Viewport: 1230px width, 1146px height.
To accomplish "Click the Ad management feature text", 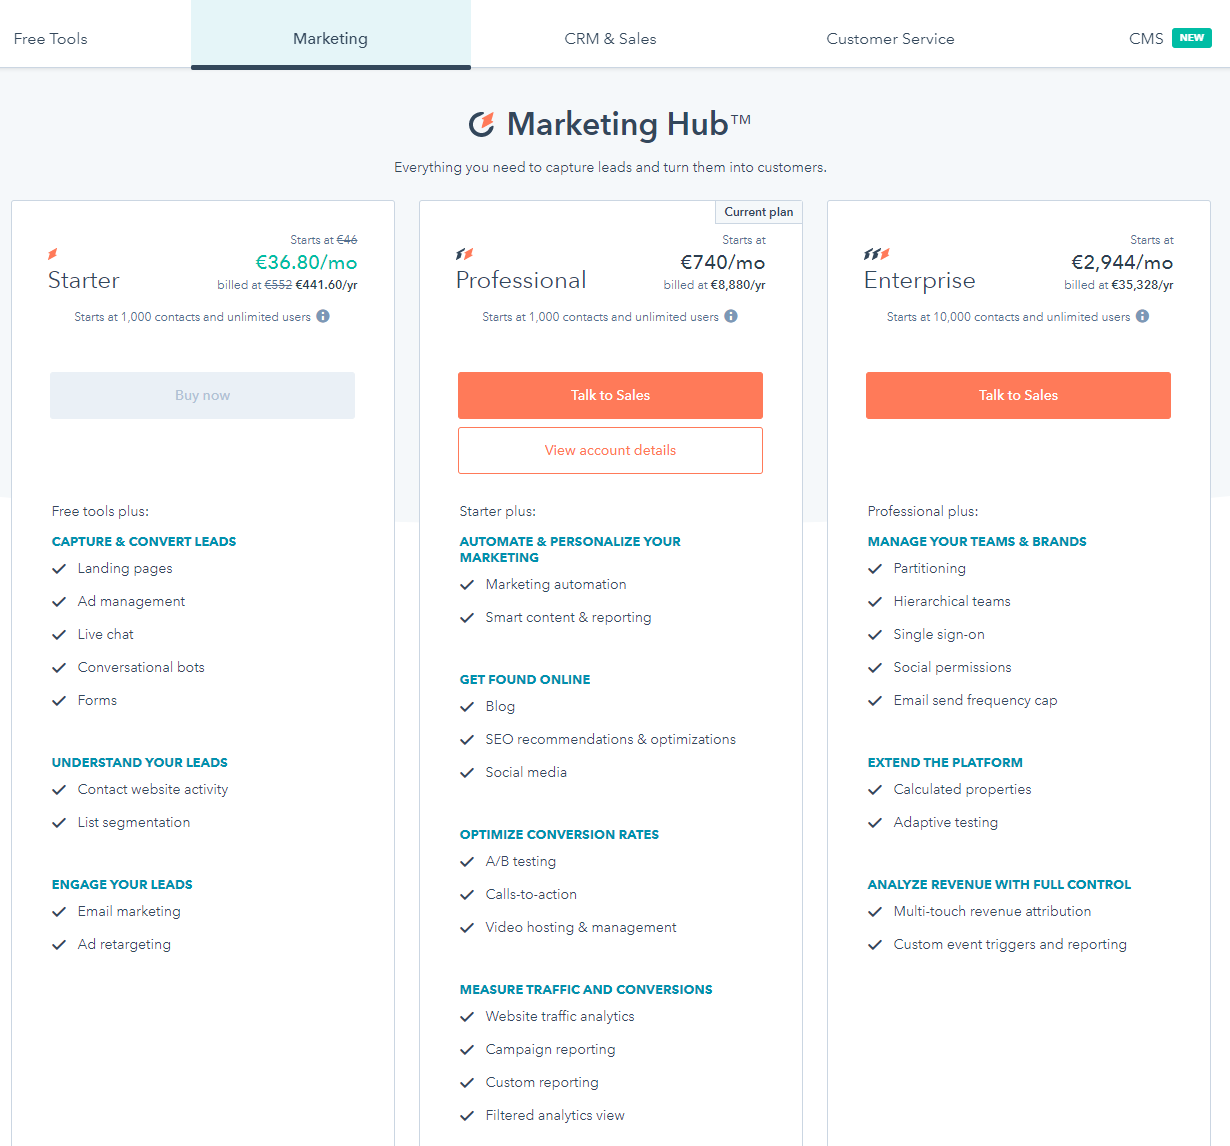I will [131, 601].
